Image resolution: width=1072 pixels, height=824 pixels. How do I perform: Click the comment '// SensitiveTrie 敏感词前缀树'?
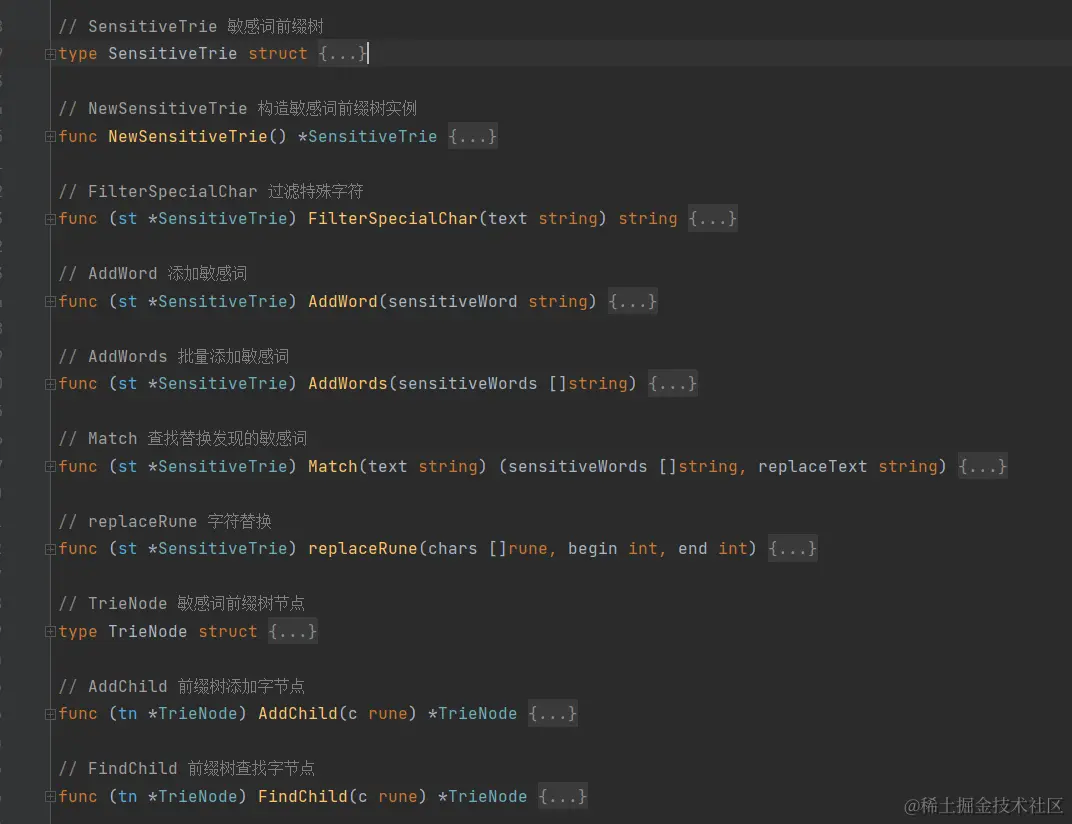click(x=191, y=26)
